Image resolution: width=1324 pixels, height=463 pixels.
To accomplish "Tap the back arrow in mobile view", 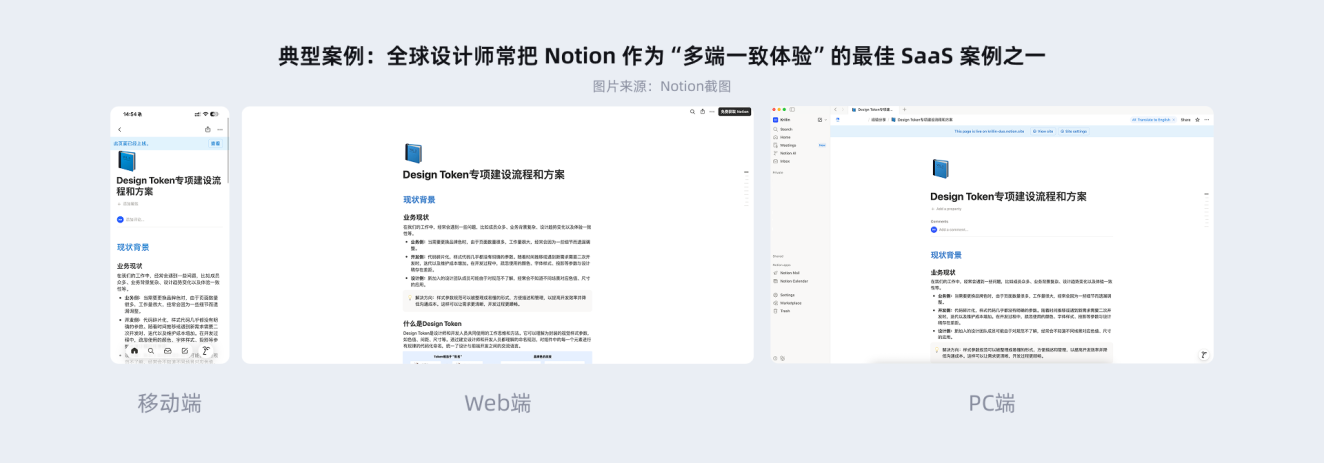I will (120, 129).
